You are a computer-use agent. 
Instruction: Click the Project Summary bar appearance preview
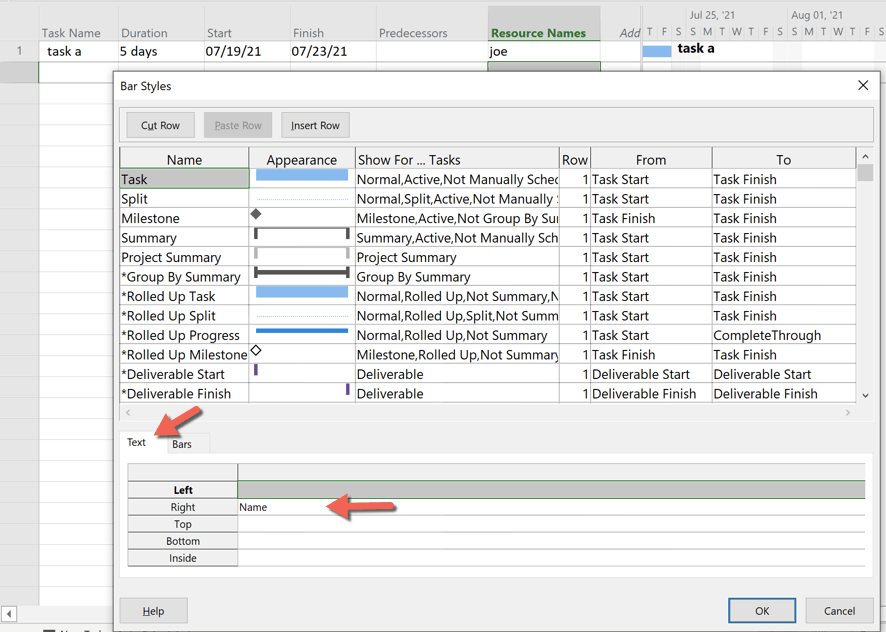pyautogui.click(x=300, y=257)
